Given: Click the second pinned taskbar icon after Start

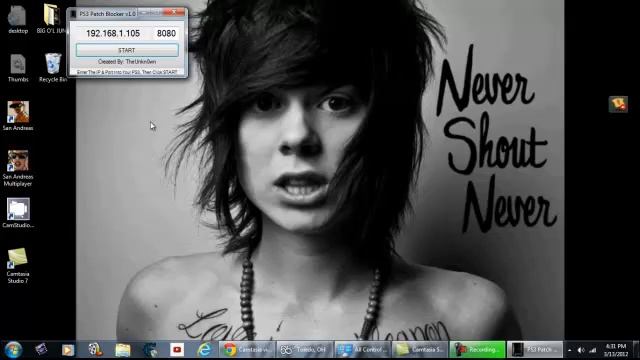Looking at the screenshot, I should click(41, 350).
